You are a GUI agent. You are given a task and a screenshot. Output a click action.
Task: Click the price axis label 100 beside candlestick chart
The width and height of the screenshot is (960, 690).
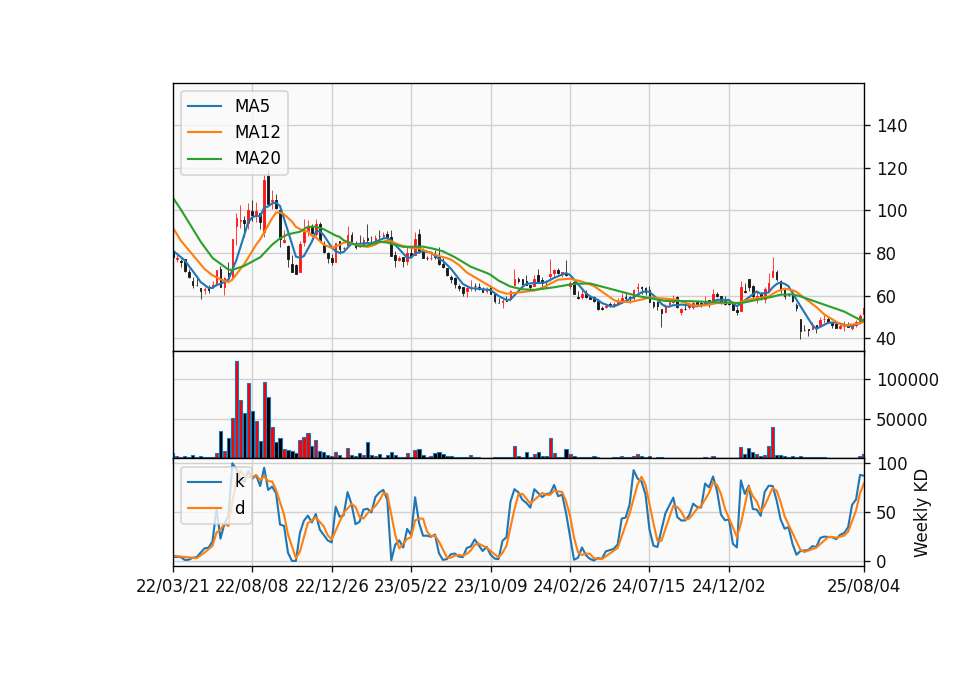coord(892,211)
